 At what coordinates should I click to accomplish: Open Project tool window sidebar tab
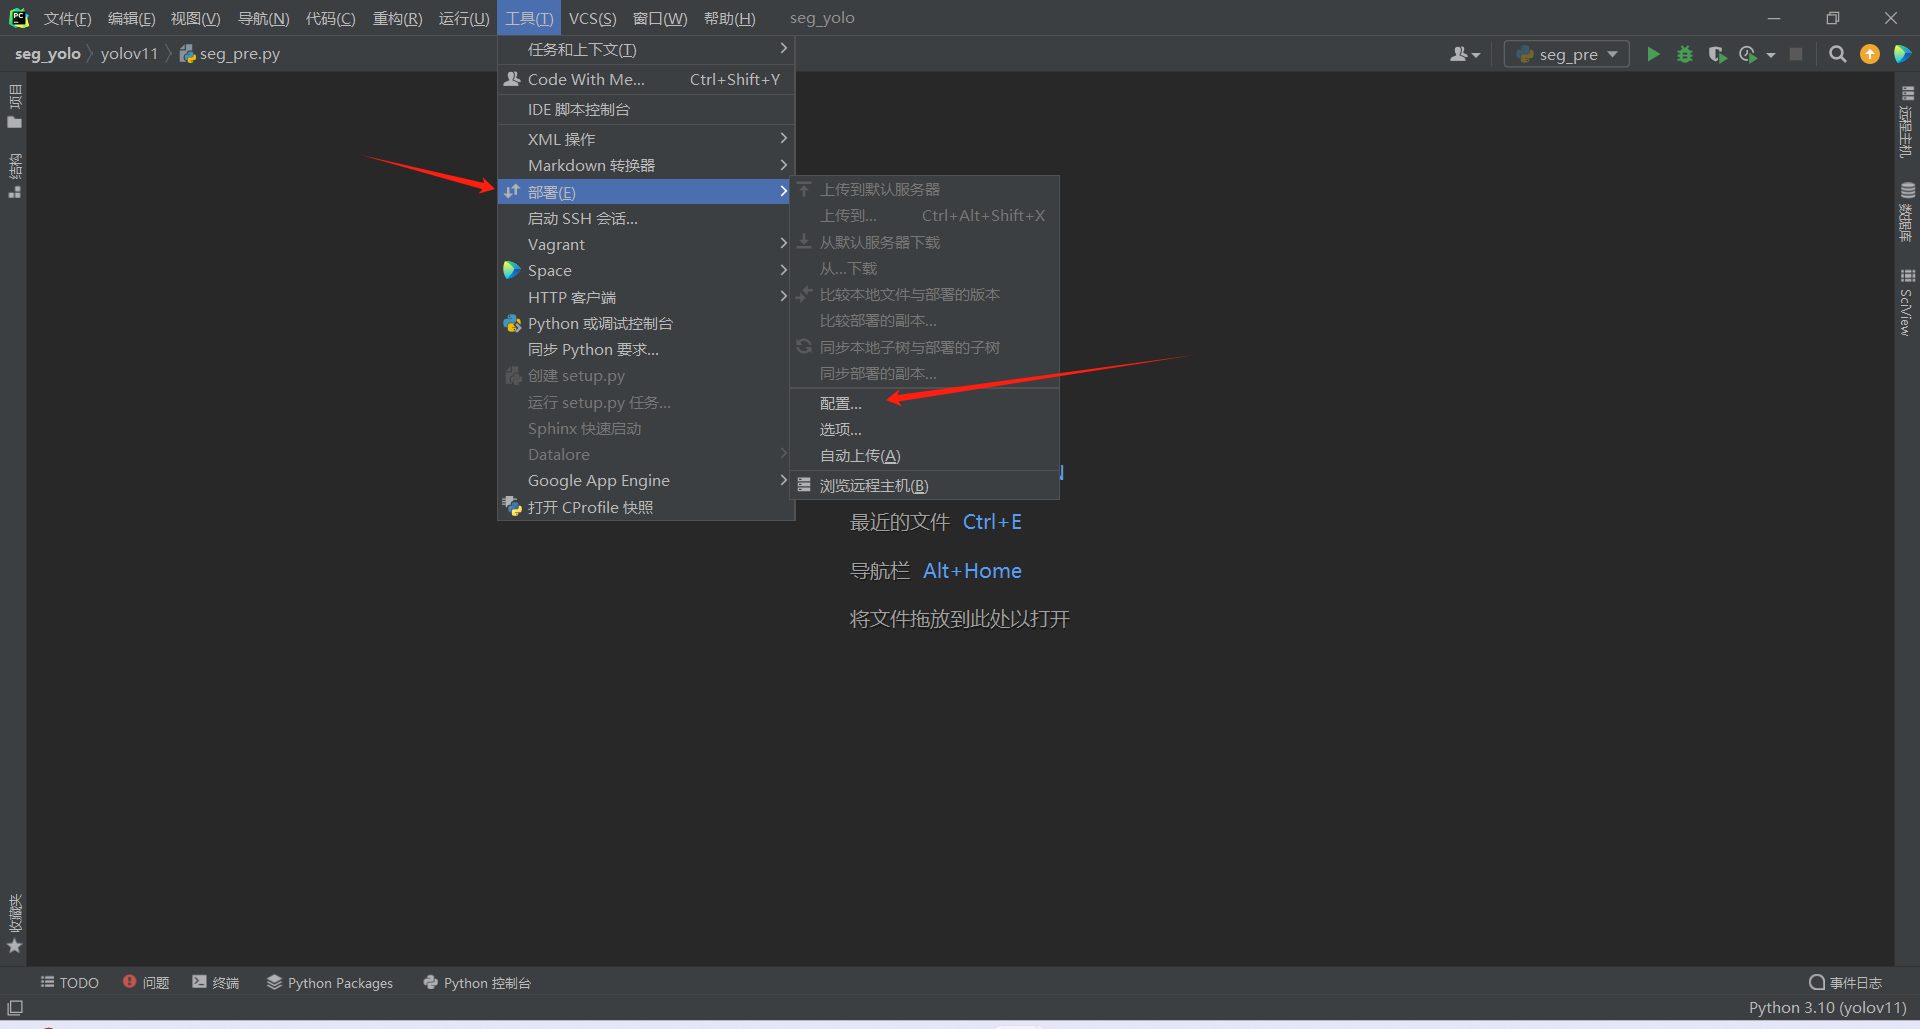pyautogui.click(x=14, y=106)
